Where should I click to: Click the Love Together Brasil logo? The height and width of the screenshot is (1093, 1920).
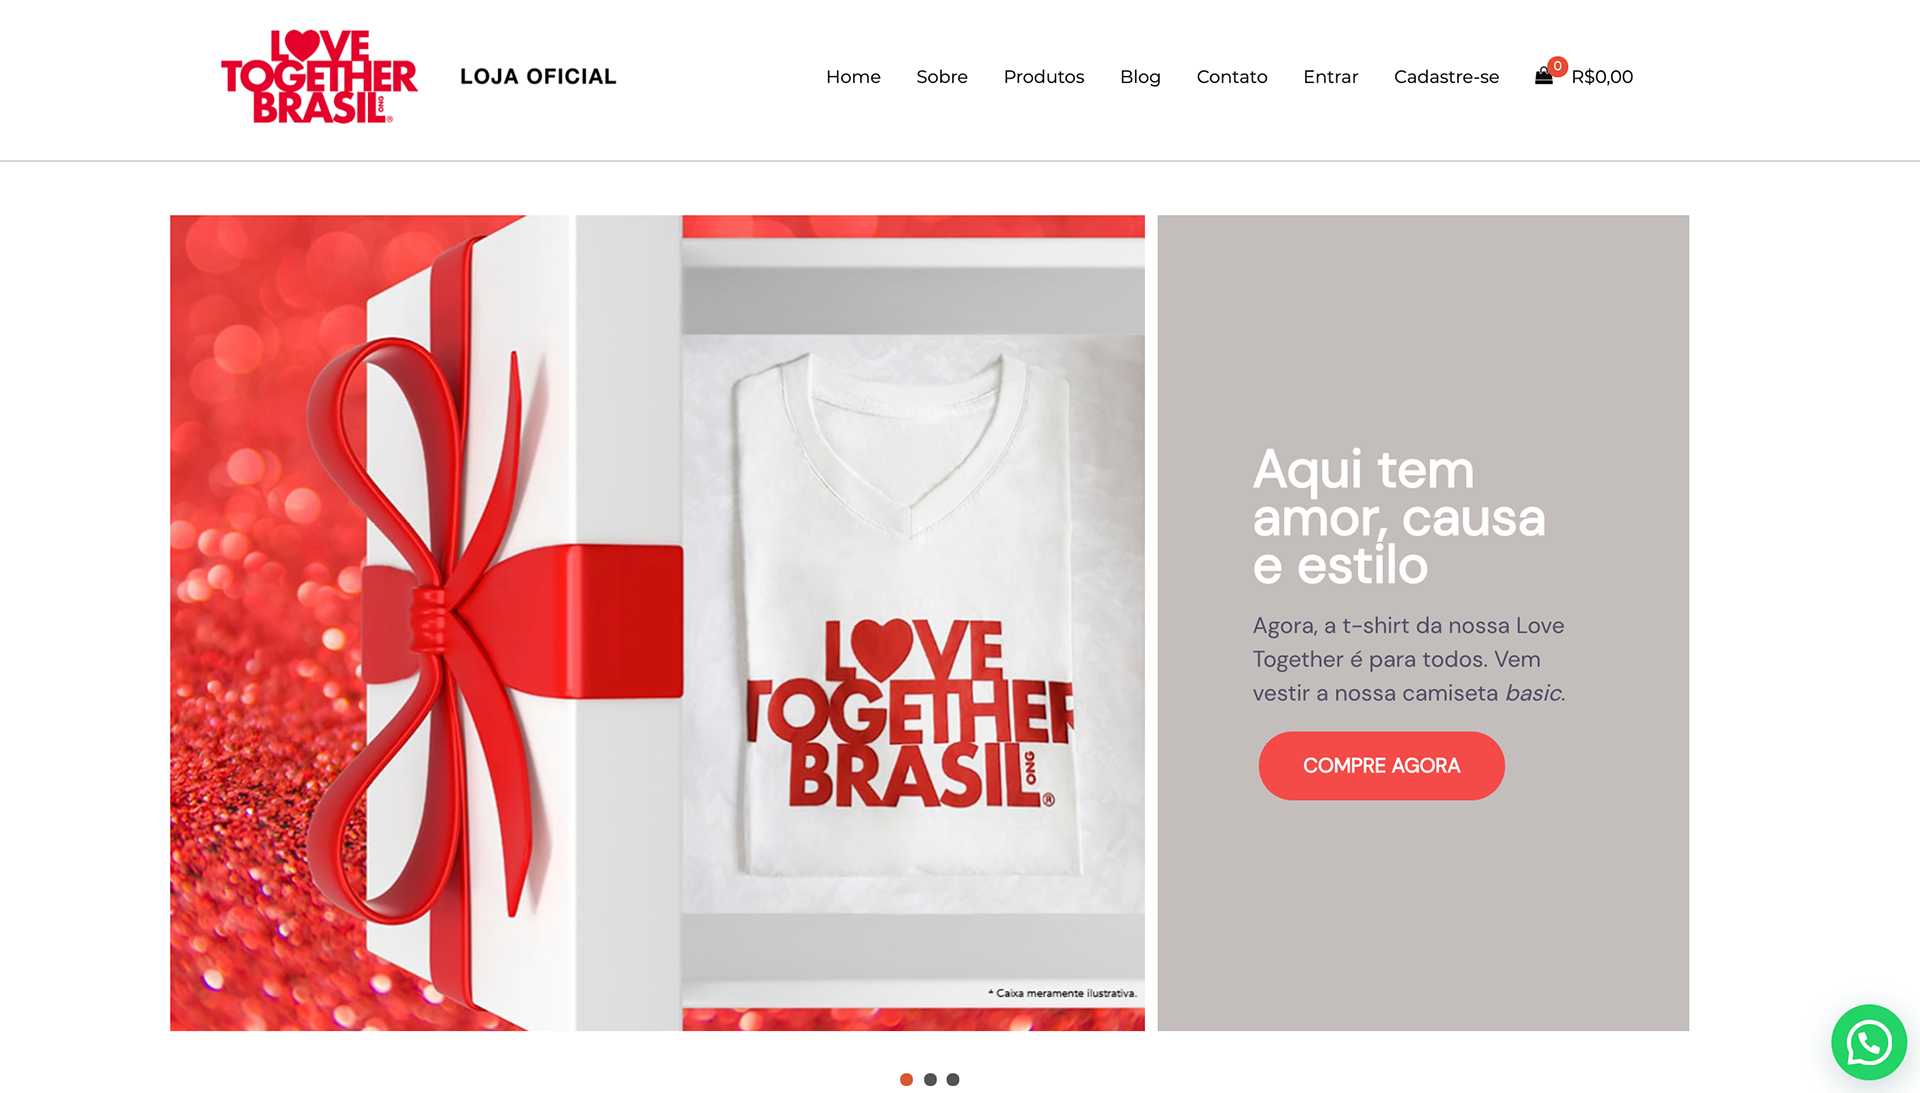click(x=319, y=77)
